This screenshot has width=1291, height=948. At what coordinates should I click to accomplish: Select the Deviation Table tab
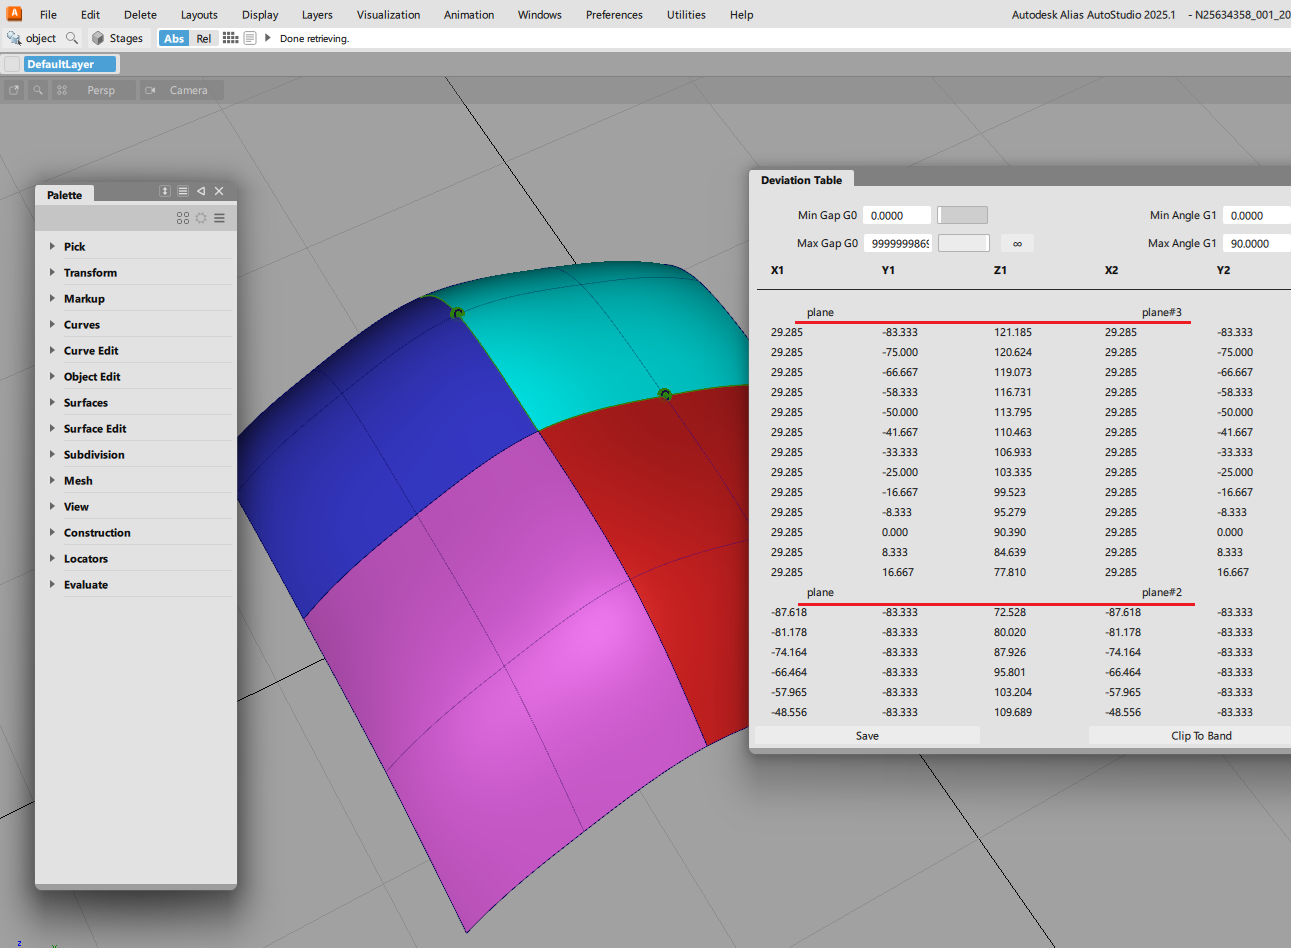[801, 180]
